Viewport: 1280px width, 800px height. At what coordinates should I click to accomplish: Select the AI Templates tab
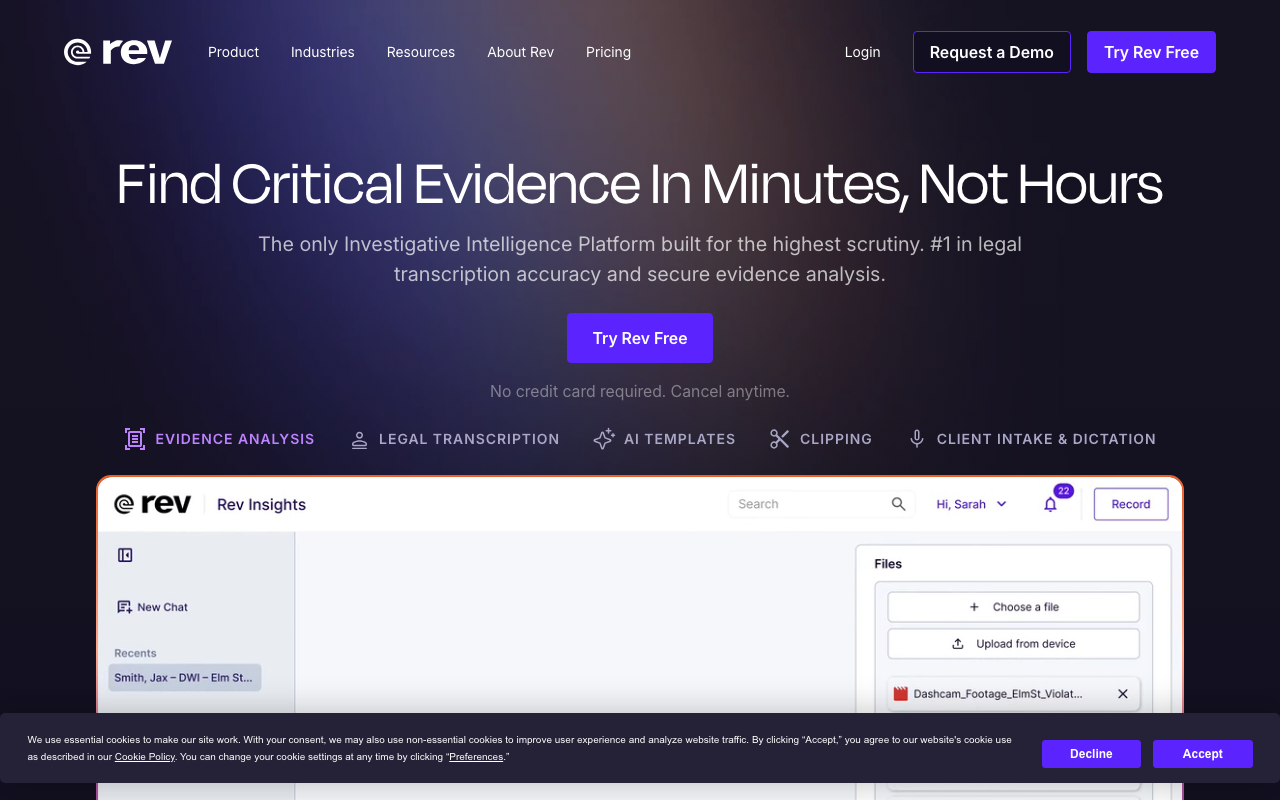pos(664,439)
